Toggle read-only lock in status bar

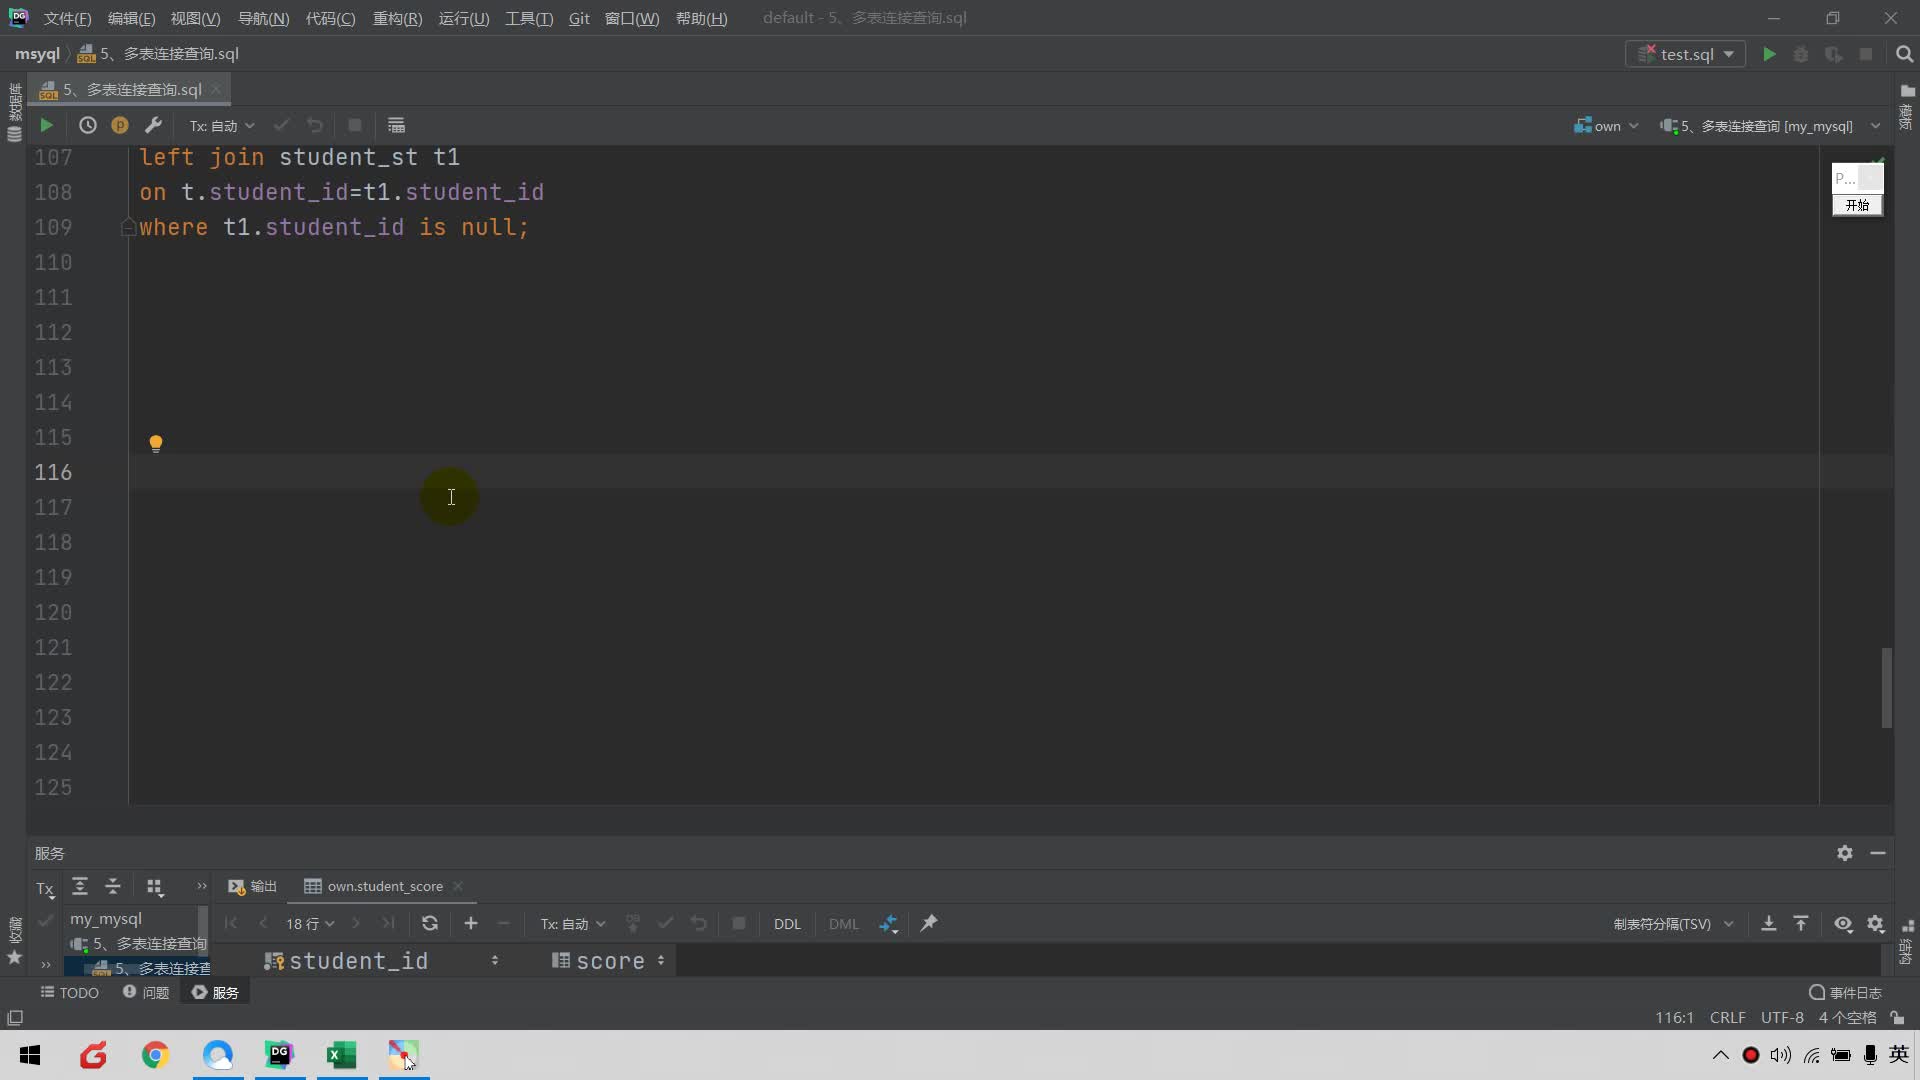(1897, 1017)
